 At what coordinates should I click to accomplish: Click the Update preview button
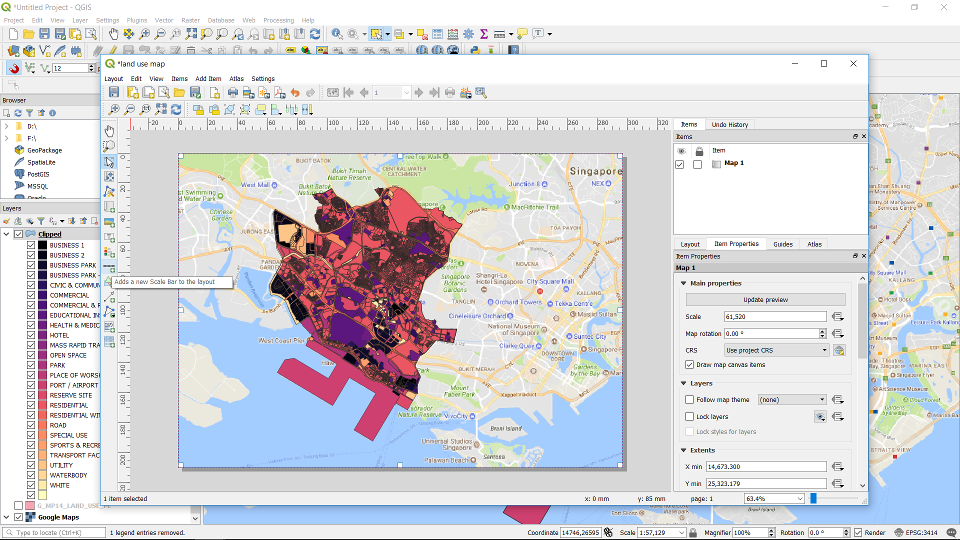764,300
